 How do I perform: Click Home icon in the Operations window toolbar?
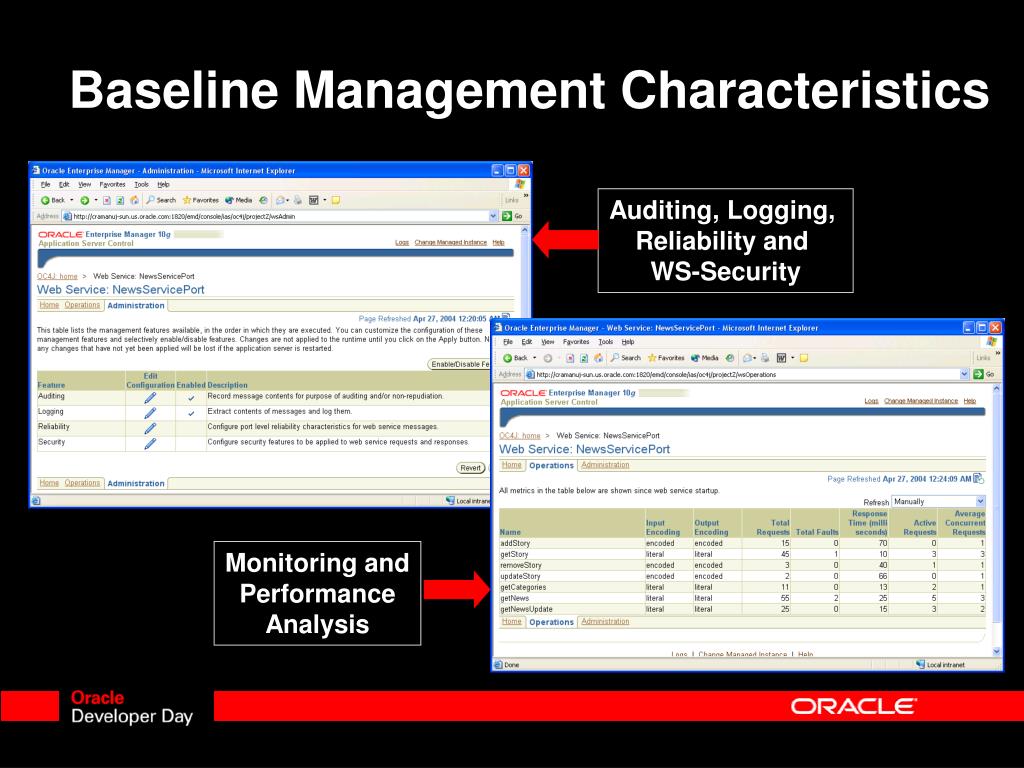(x=598, y=358)
